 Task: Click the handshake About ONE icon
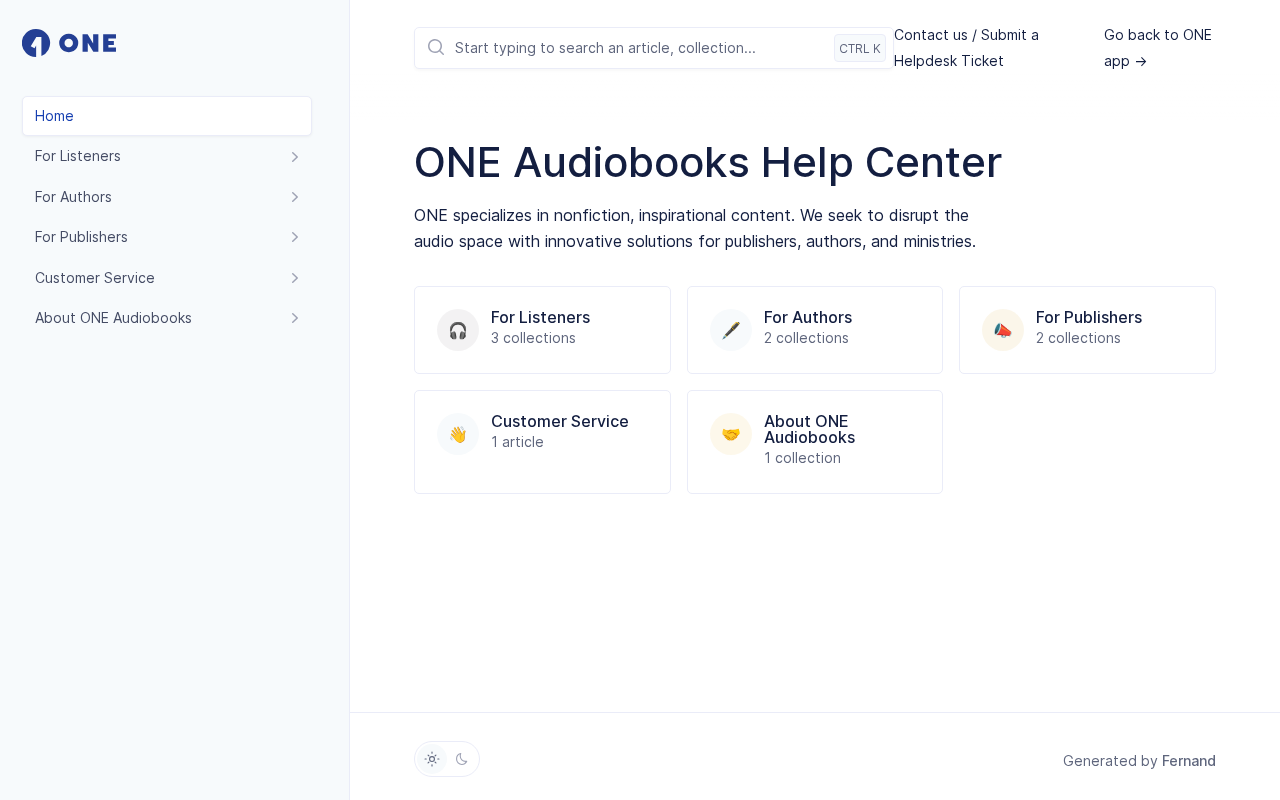(x=731, y=434)
